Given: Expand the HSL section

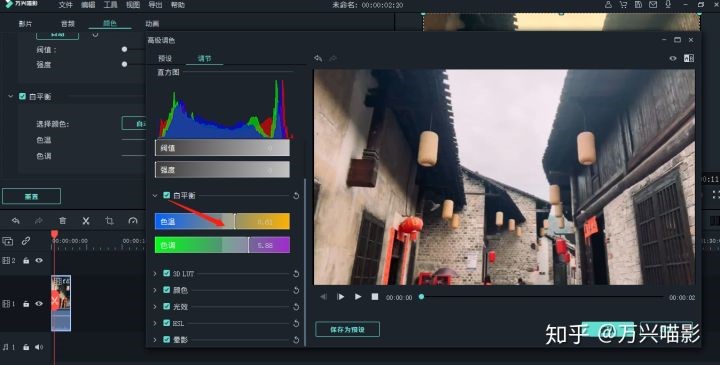Looking at the screenshot, I should pyautogui.click(x=155, y=323).
